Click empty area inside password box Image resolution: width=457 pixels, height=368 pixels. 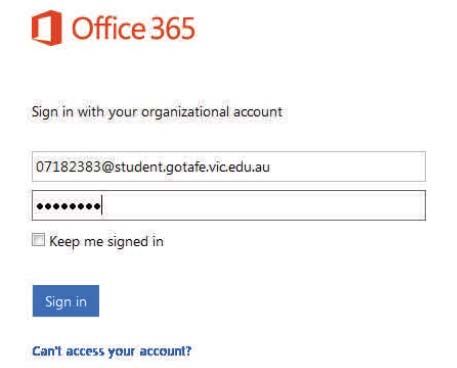pos(263,205)
